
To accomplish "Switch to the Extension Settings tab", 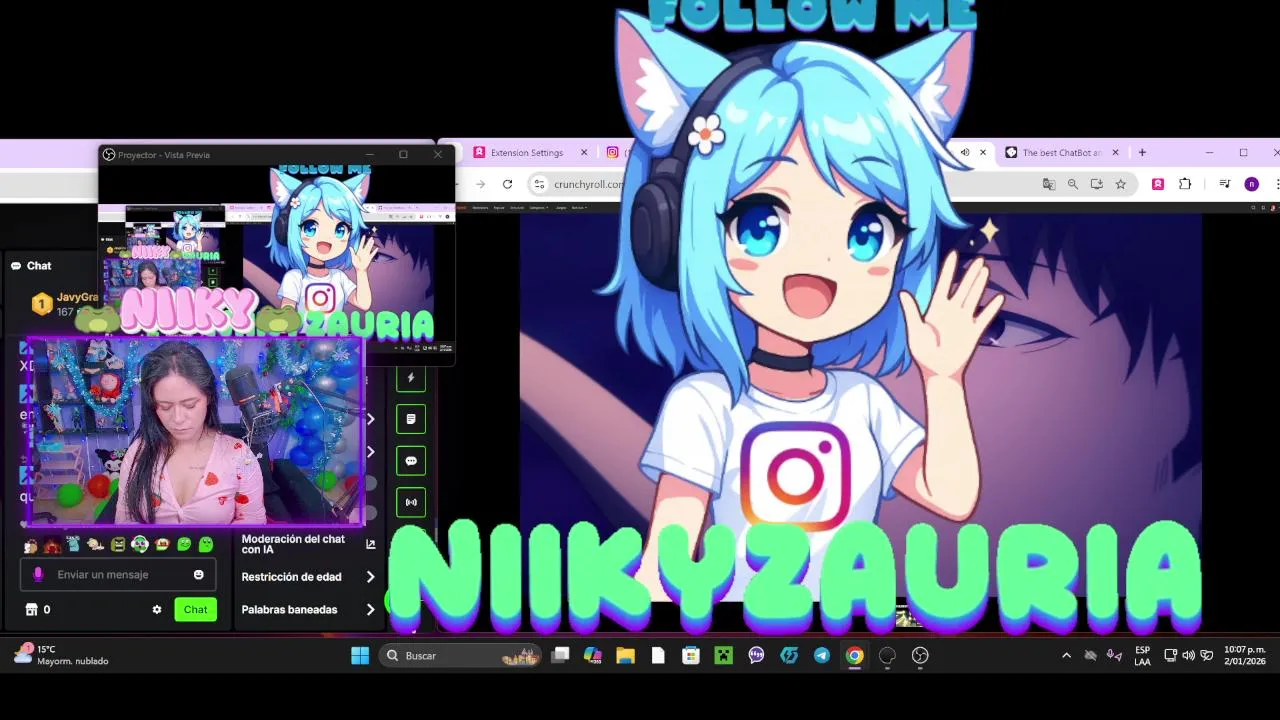I will 526,153.
